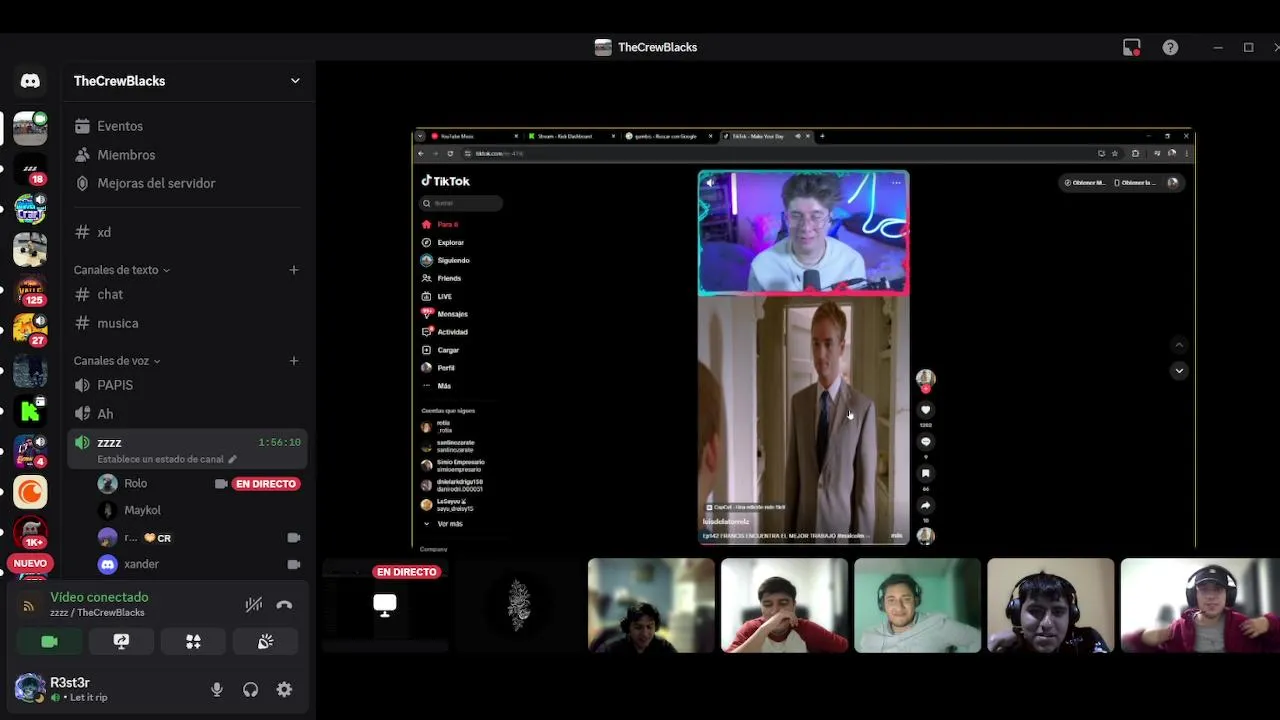Open TheCrewBlacks server dropdown menu
This screenshot has width=1280, height=720.
click(x=295, y=81)
